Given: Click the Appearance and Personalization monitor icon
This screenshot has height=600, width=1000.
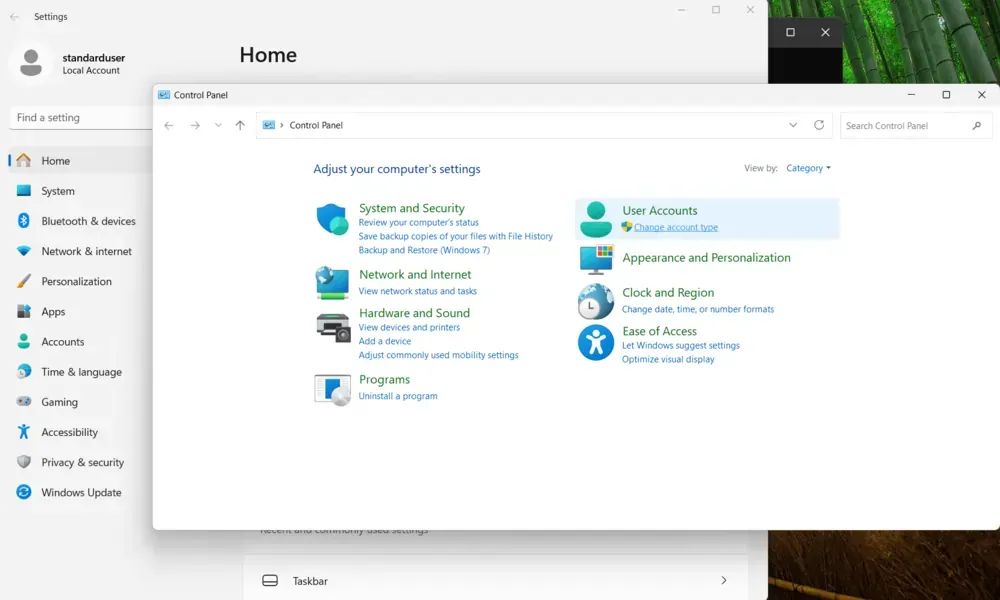Looking at the screenshot, I should (596, 260).
